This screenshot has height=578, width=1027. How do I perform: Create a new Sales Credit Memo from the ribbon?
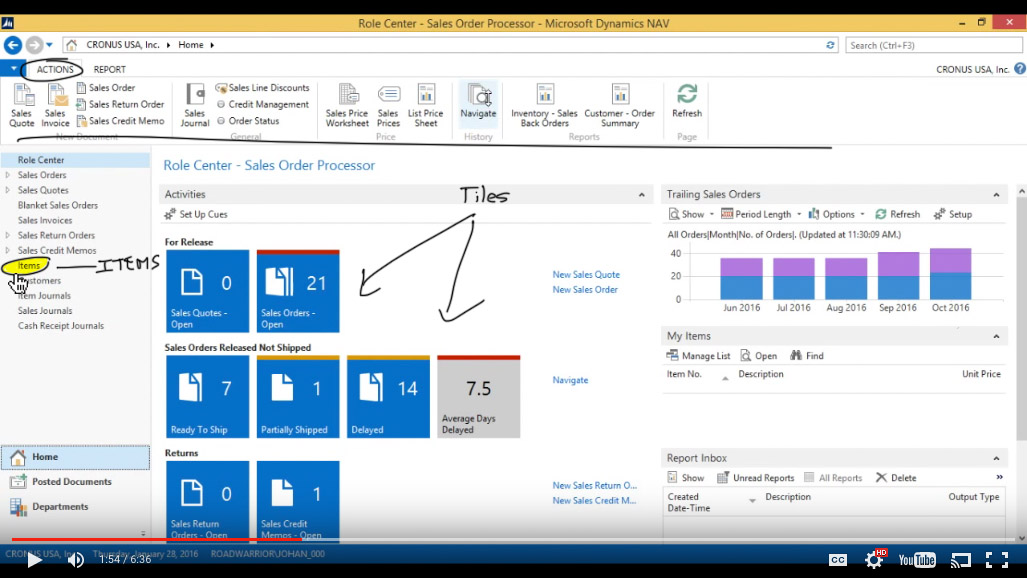[120, 121]
